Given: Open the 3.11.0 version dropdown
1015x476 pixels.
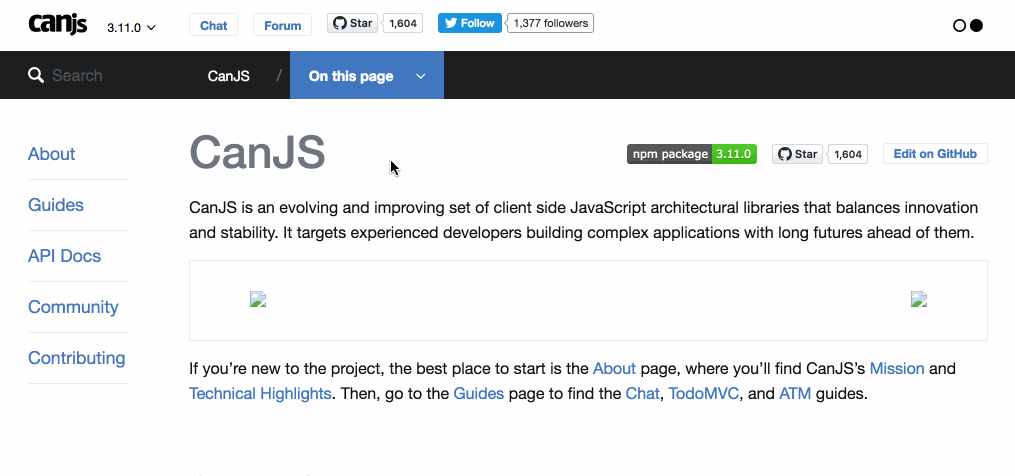Looking at the screenshot, I should [x=131, y=28].
